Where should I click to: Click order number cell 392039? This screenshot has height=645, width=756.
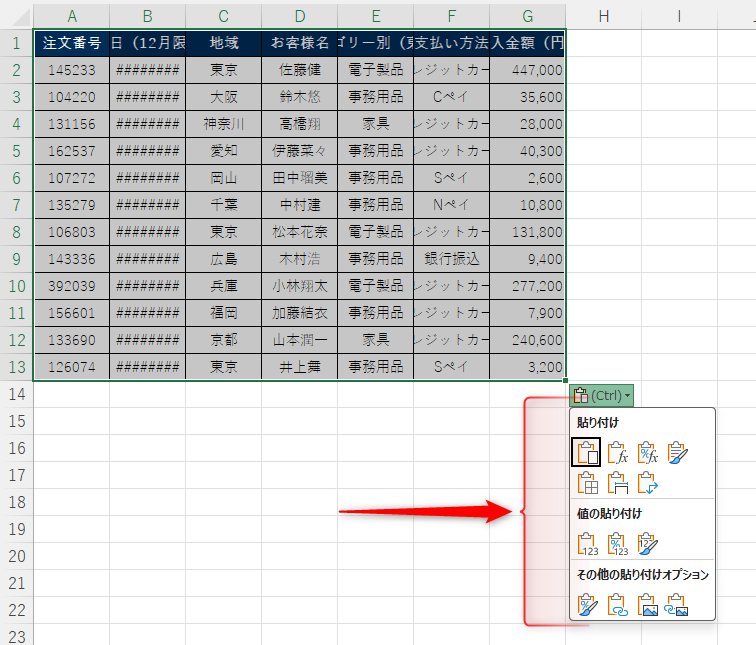72,286
